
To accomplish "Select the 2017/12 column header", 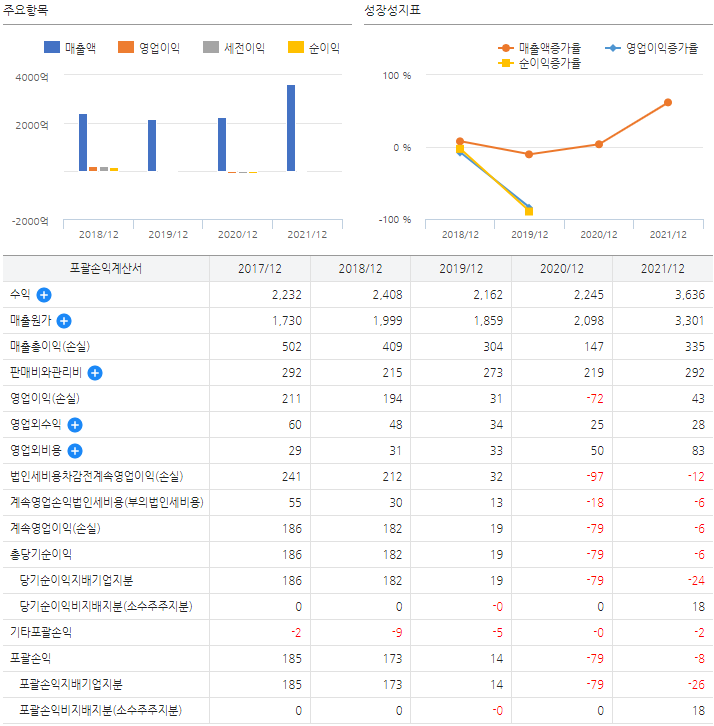I will pyautogui.click(x=260, y=269).
